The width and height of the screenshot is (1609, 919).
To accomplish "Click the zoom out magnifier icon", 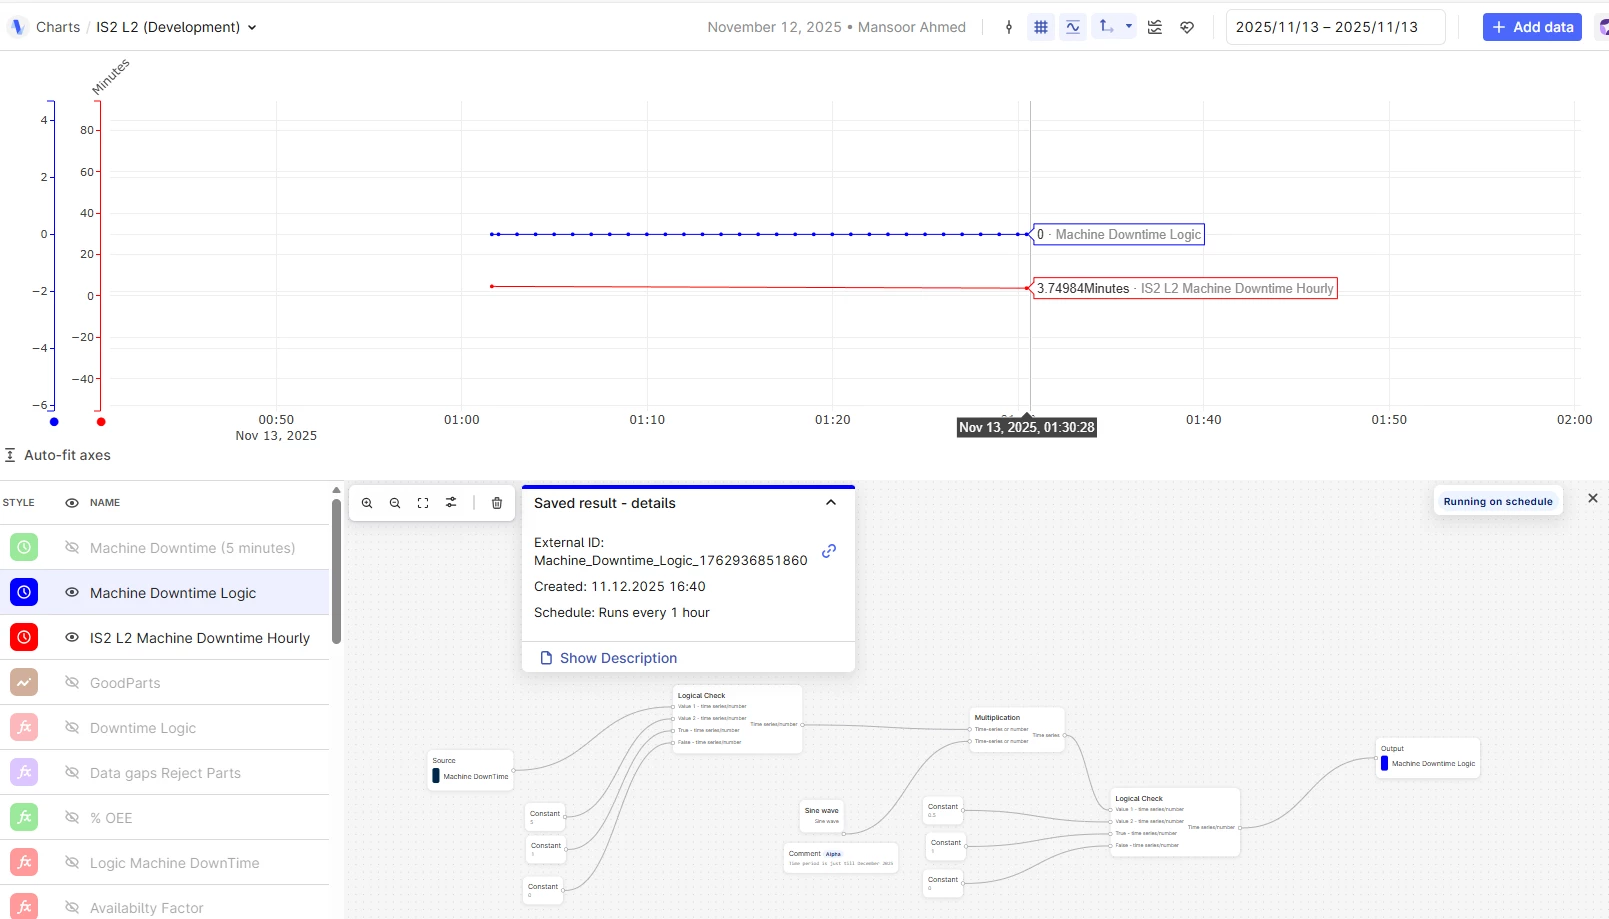I will [395, 503].
